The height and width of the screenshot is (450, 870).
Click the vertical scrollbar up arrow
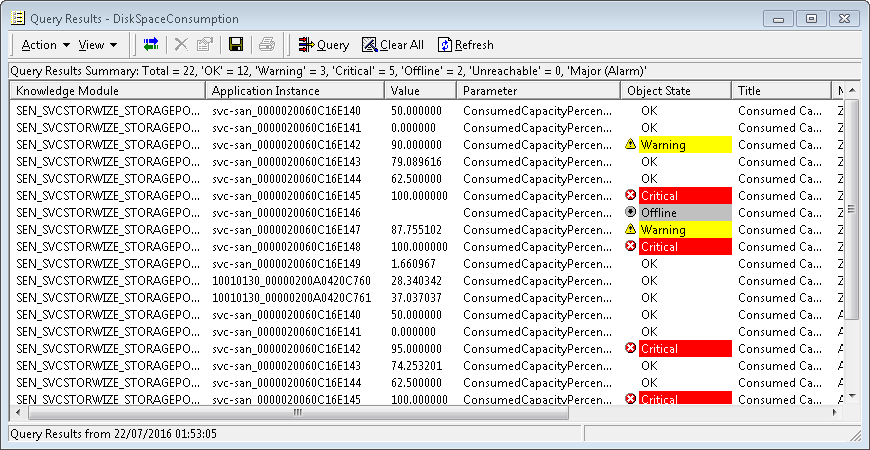852,90
